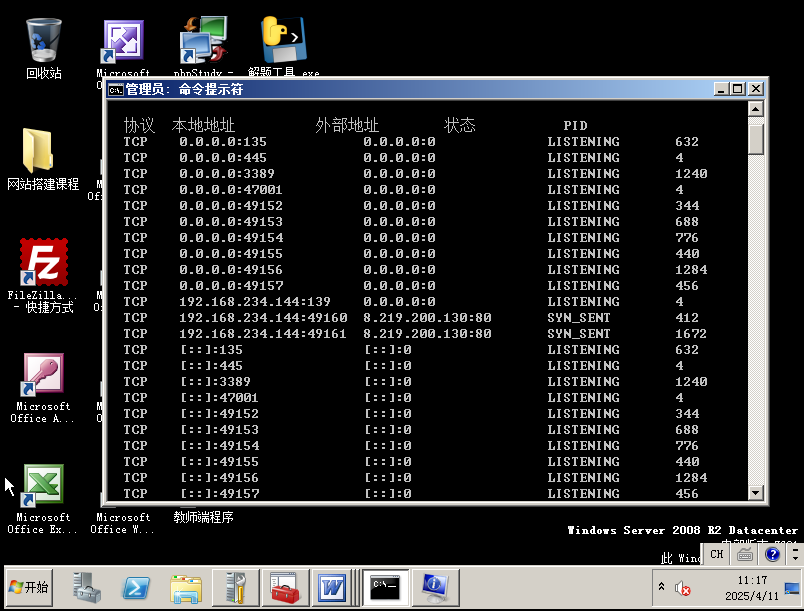Open the server tools wrench taskbar icon
The height and width of the screenshot is (611, 804).
235,587
